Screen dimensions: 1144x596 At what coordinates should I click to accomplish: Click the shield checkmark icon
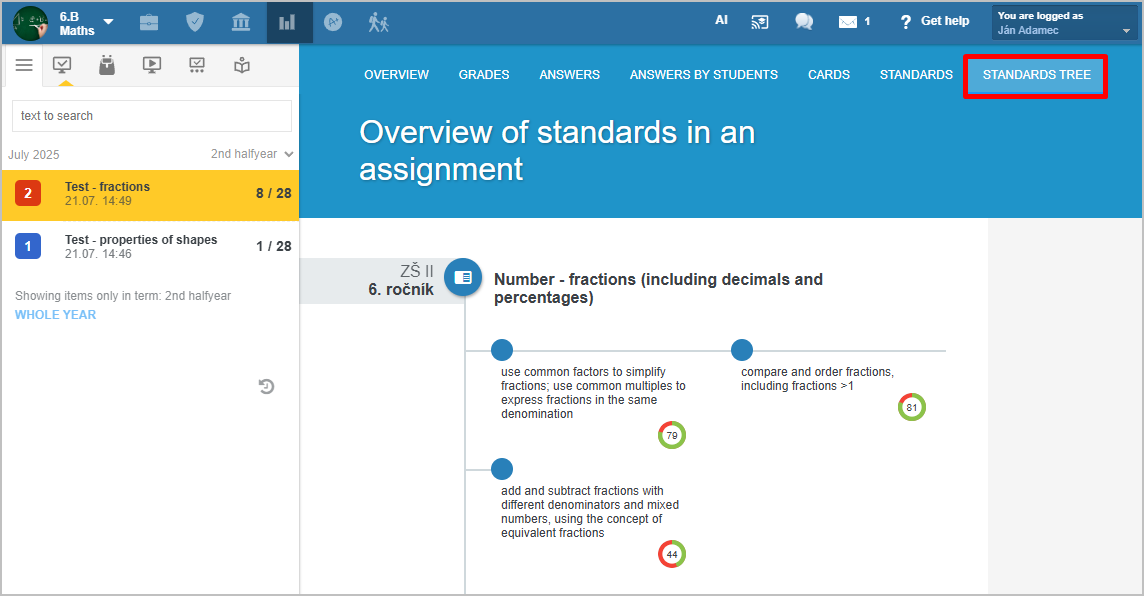point(195,23)
